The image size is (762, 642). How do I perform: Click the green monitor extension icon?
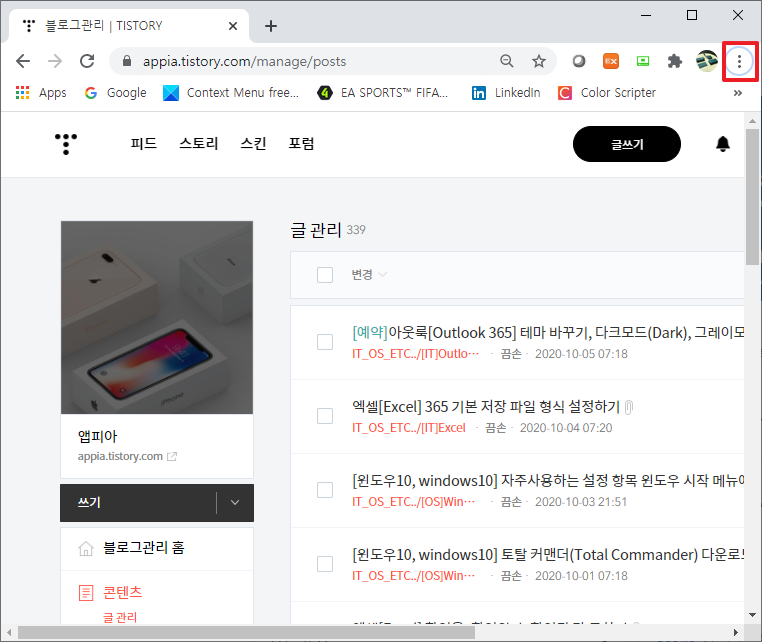(x=643, y=61)
